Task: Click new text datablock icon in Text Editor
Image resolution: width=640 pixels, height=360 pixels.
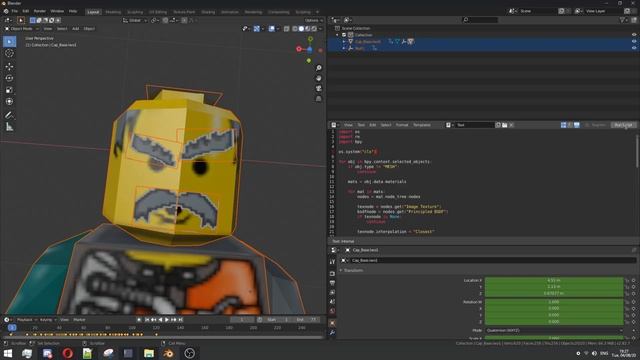Action: point(498,125)
